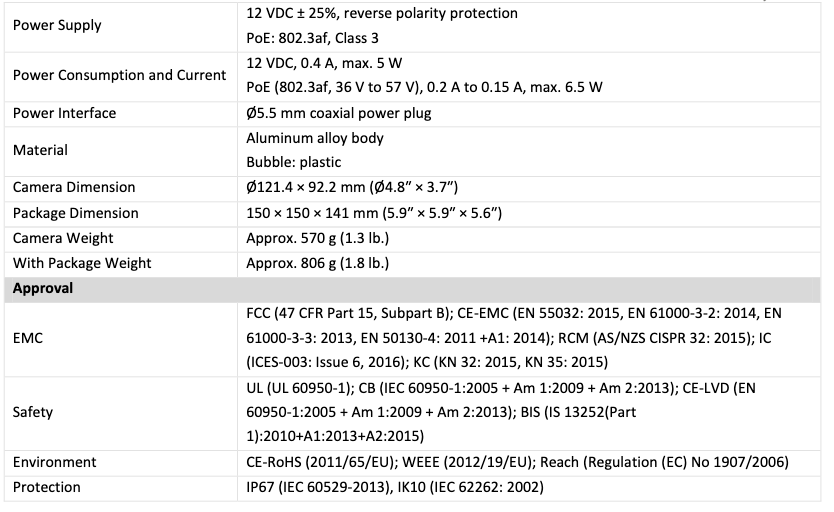Click the Power Interface row label
This screenshot has width=834, height=512.
tap(64, 113)
